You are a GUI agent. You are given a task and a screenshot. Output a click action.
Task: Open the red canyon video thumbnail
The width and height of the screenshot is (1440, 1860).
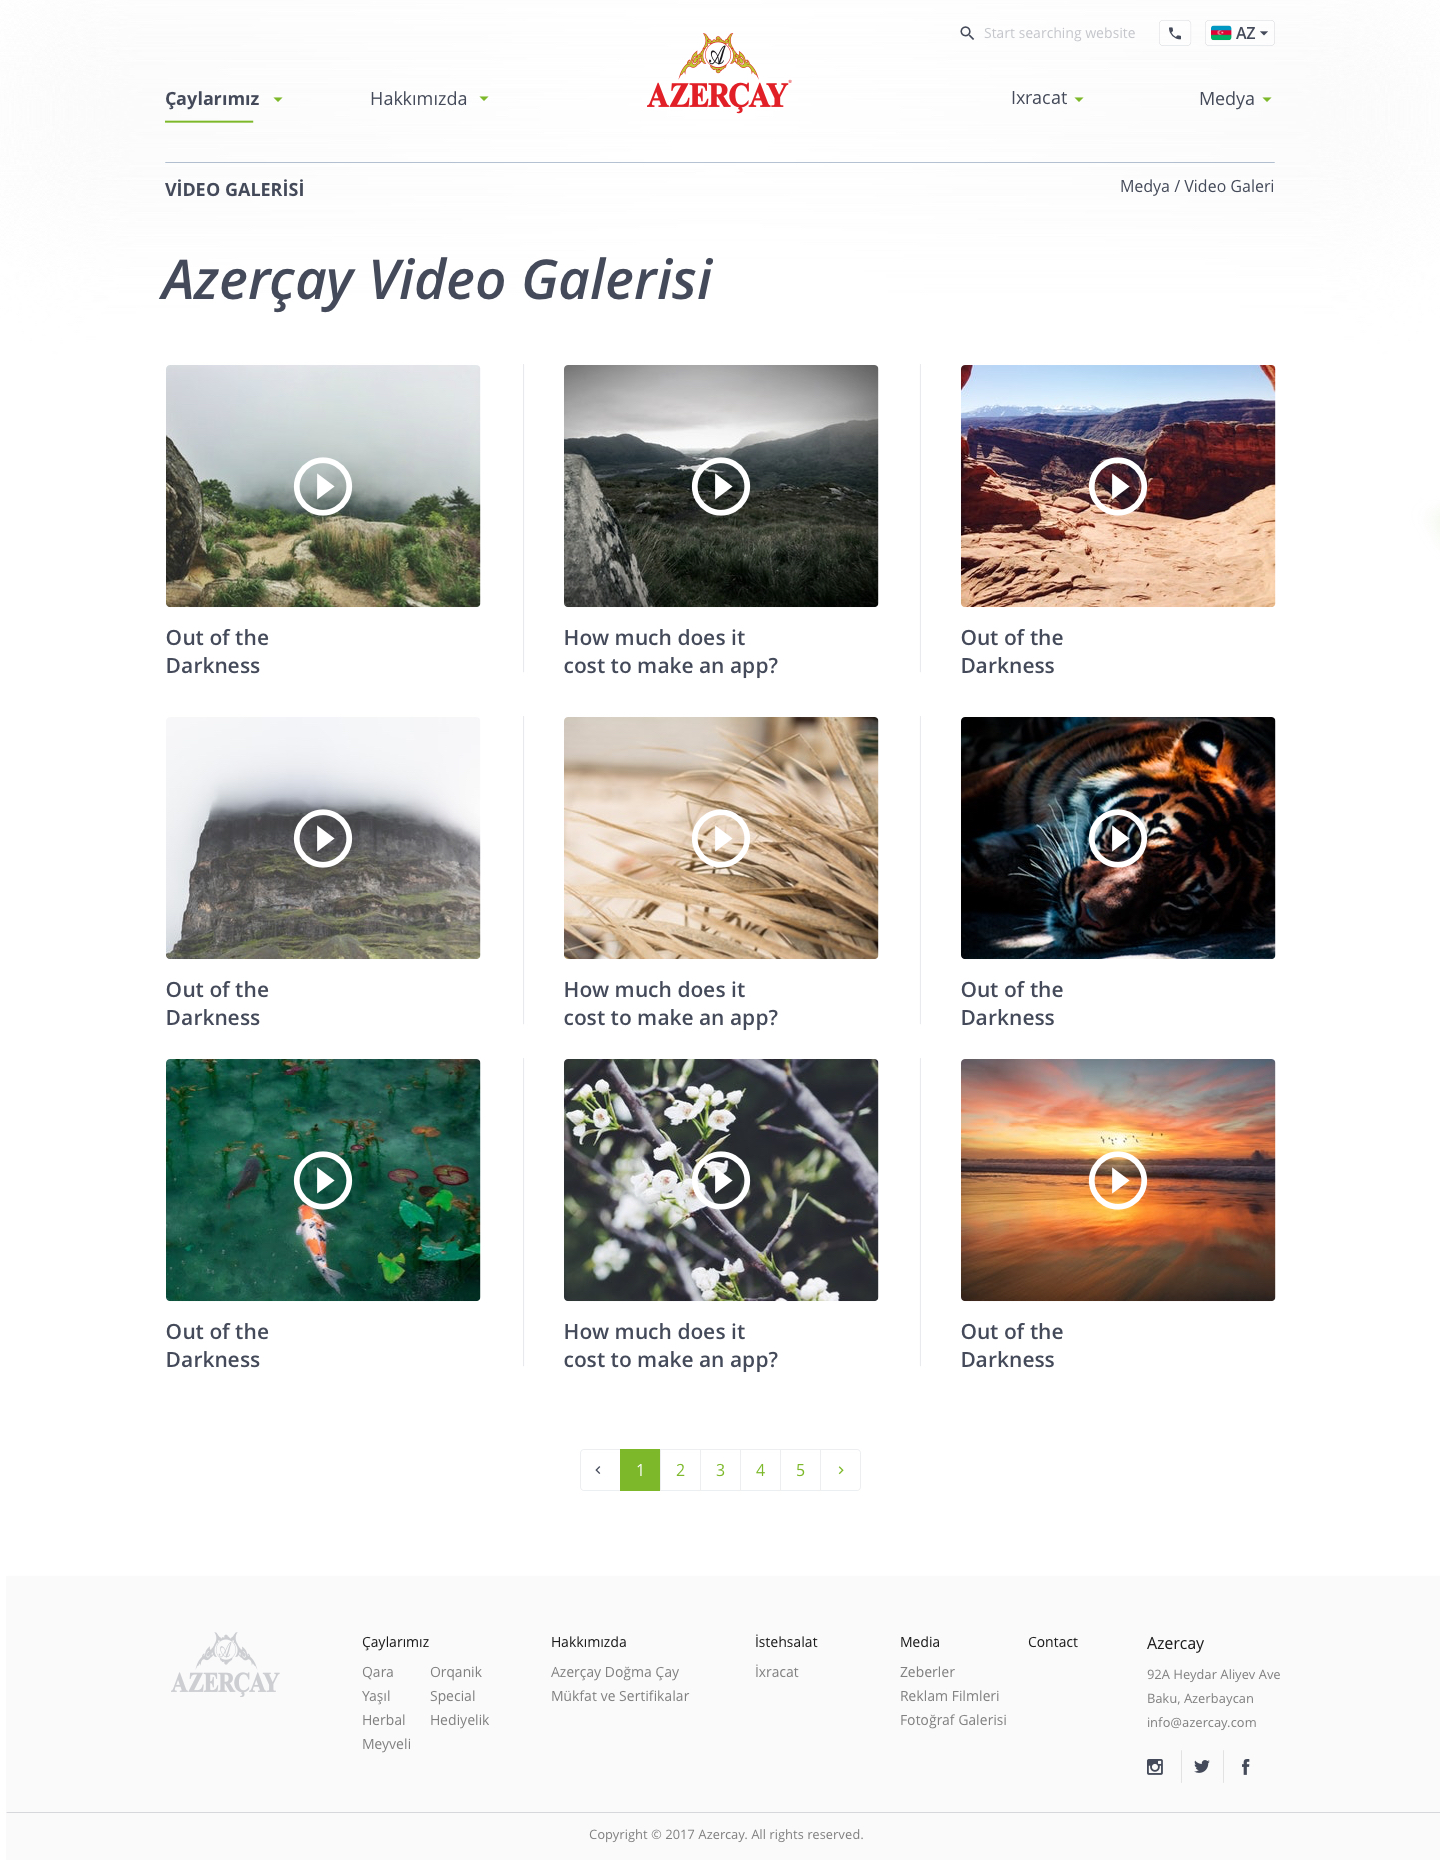coord(1118,486)
